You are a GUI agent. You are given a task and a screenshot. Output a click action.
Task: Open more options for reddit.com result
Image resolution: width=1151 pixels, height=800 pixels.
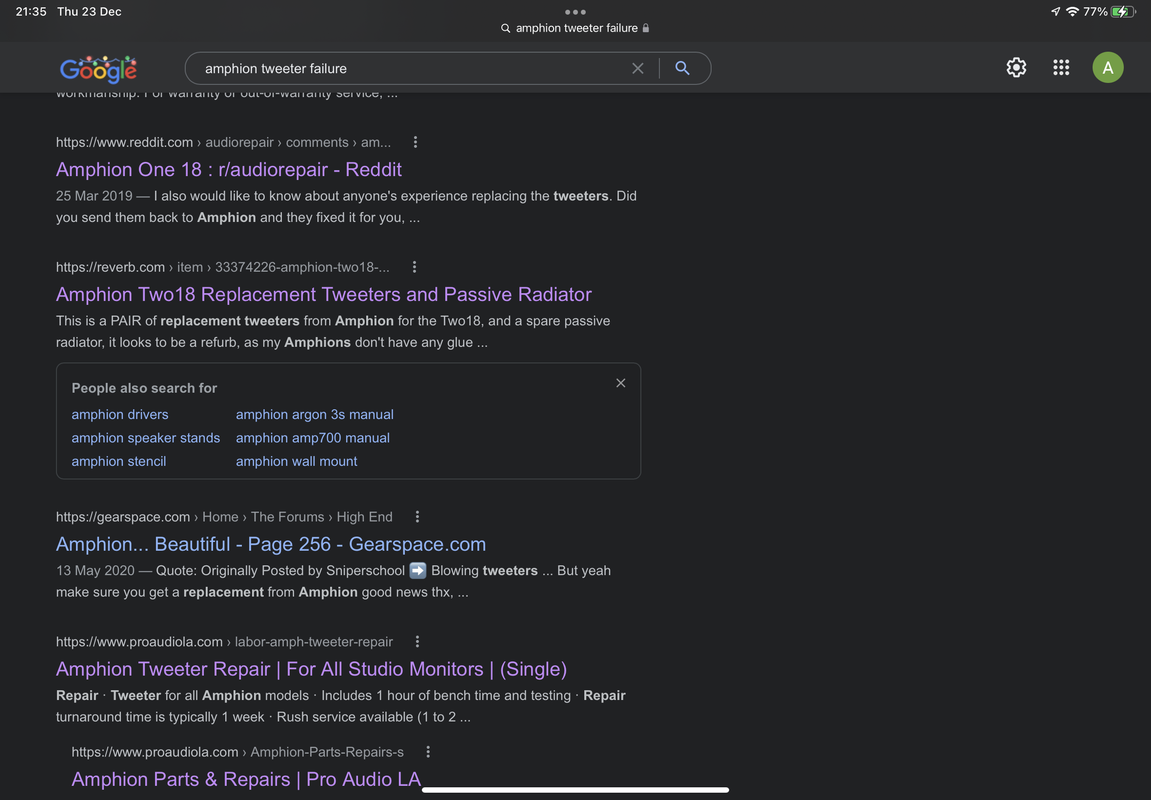coord(415,142)
